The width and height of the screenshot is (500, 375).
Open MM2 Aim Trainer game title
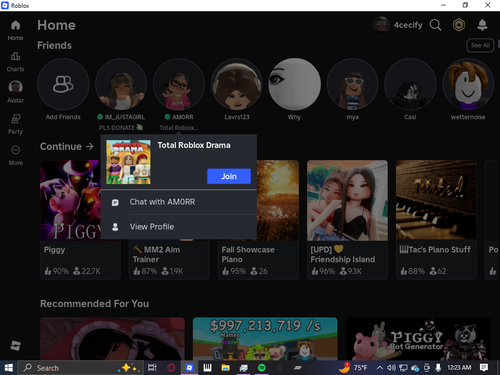point(157,254)
